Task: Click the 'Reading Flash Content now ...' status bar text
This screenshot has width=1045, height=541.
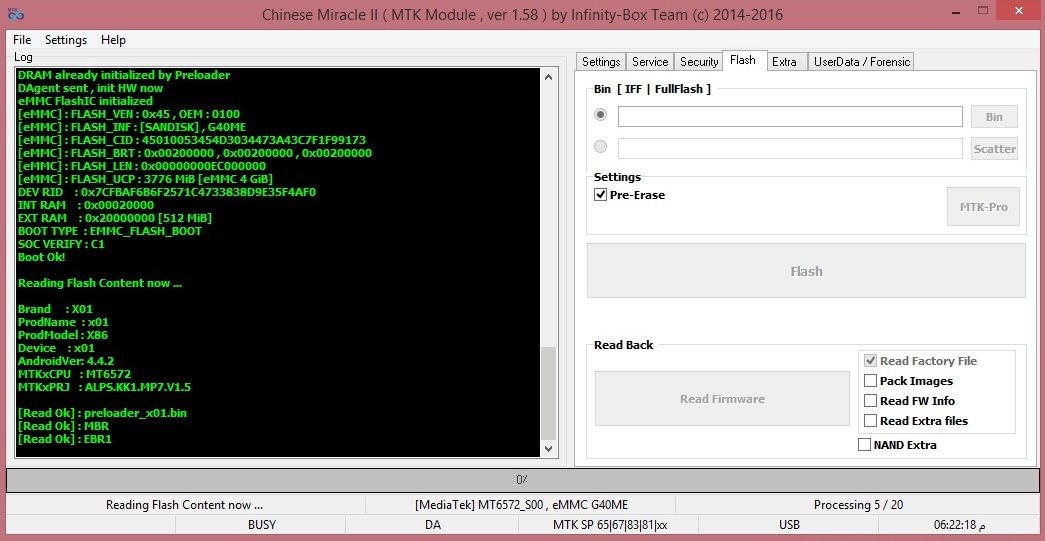Action: click(185, 505)
